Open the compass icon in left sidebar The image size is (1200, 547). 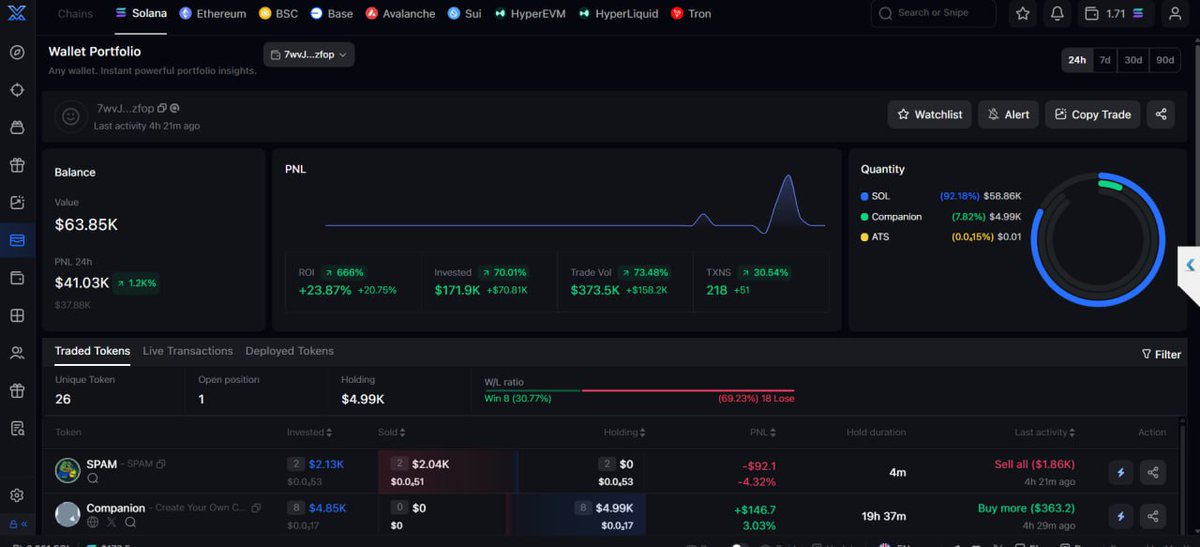[17, 53]
